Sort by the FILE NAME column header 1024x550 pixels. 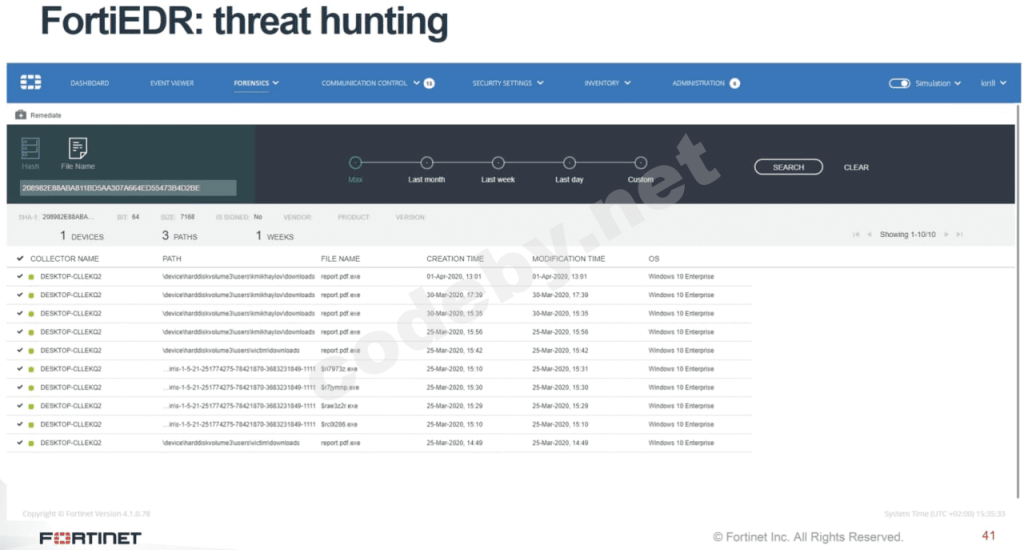point(340,259)
